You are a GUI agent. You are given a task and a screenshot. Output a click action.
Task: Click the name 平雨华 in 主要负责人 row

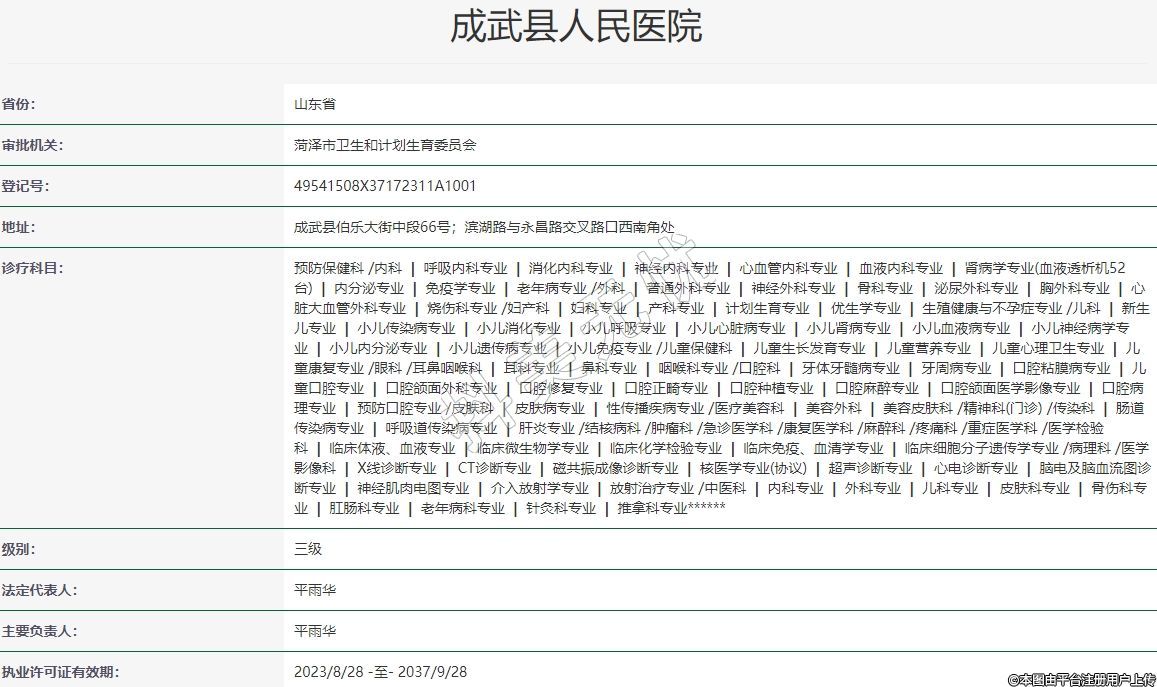tap(314, 631)
